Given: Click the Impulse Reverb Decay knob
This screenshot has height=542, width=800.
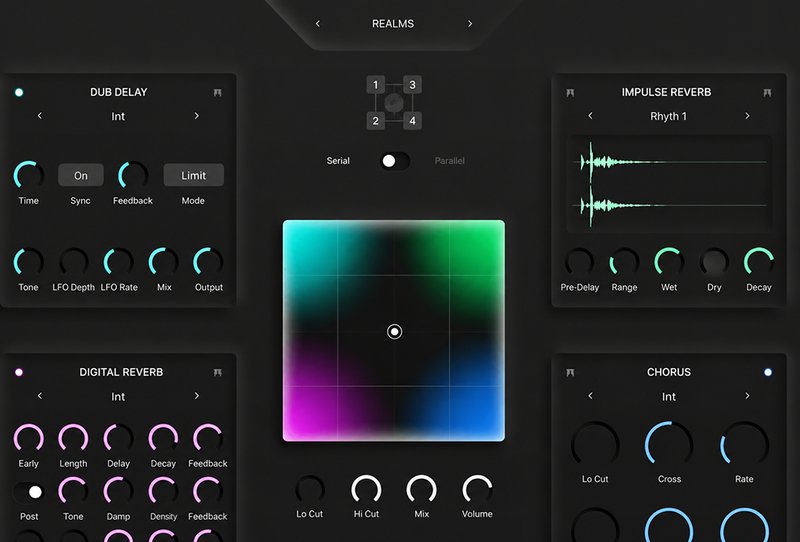Looking at the screenshot, I should (759, 262).
